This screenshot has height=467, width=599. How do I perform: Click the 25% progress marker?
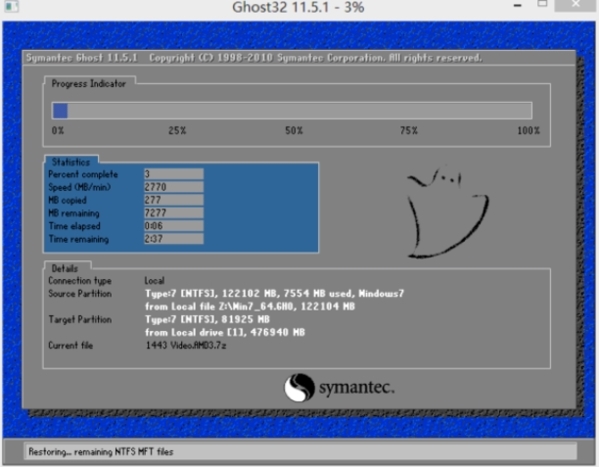click(x=177, y=131)
